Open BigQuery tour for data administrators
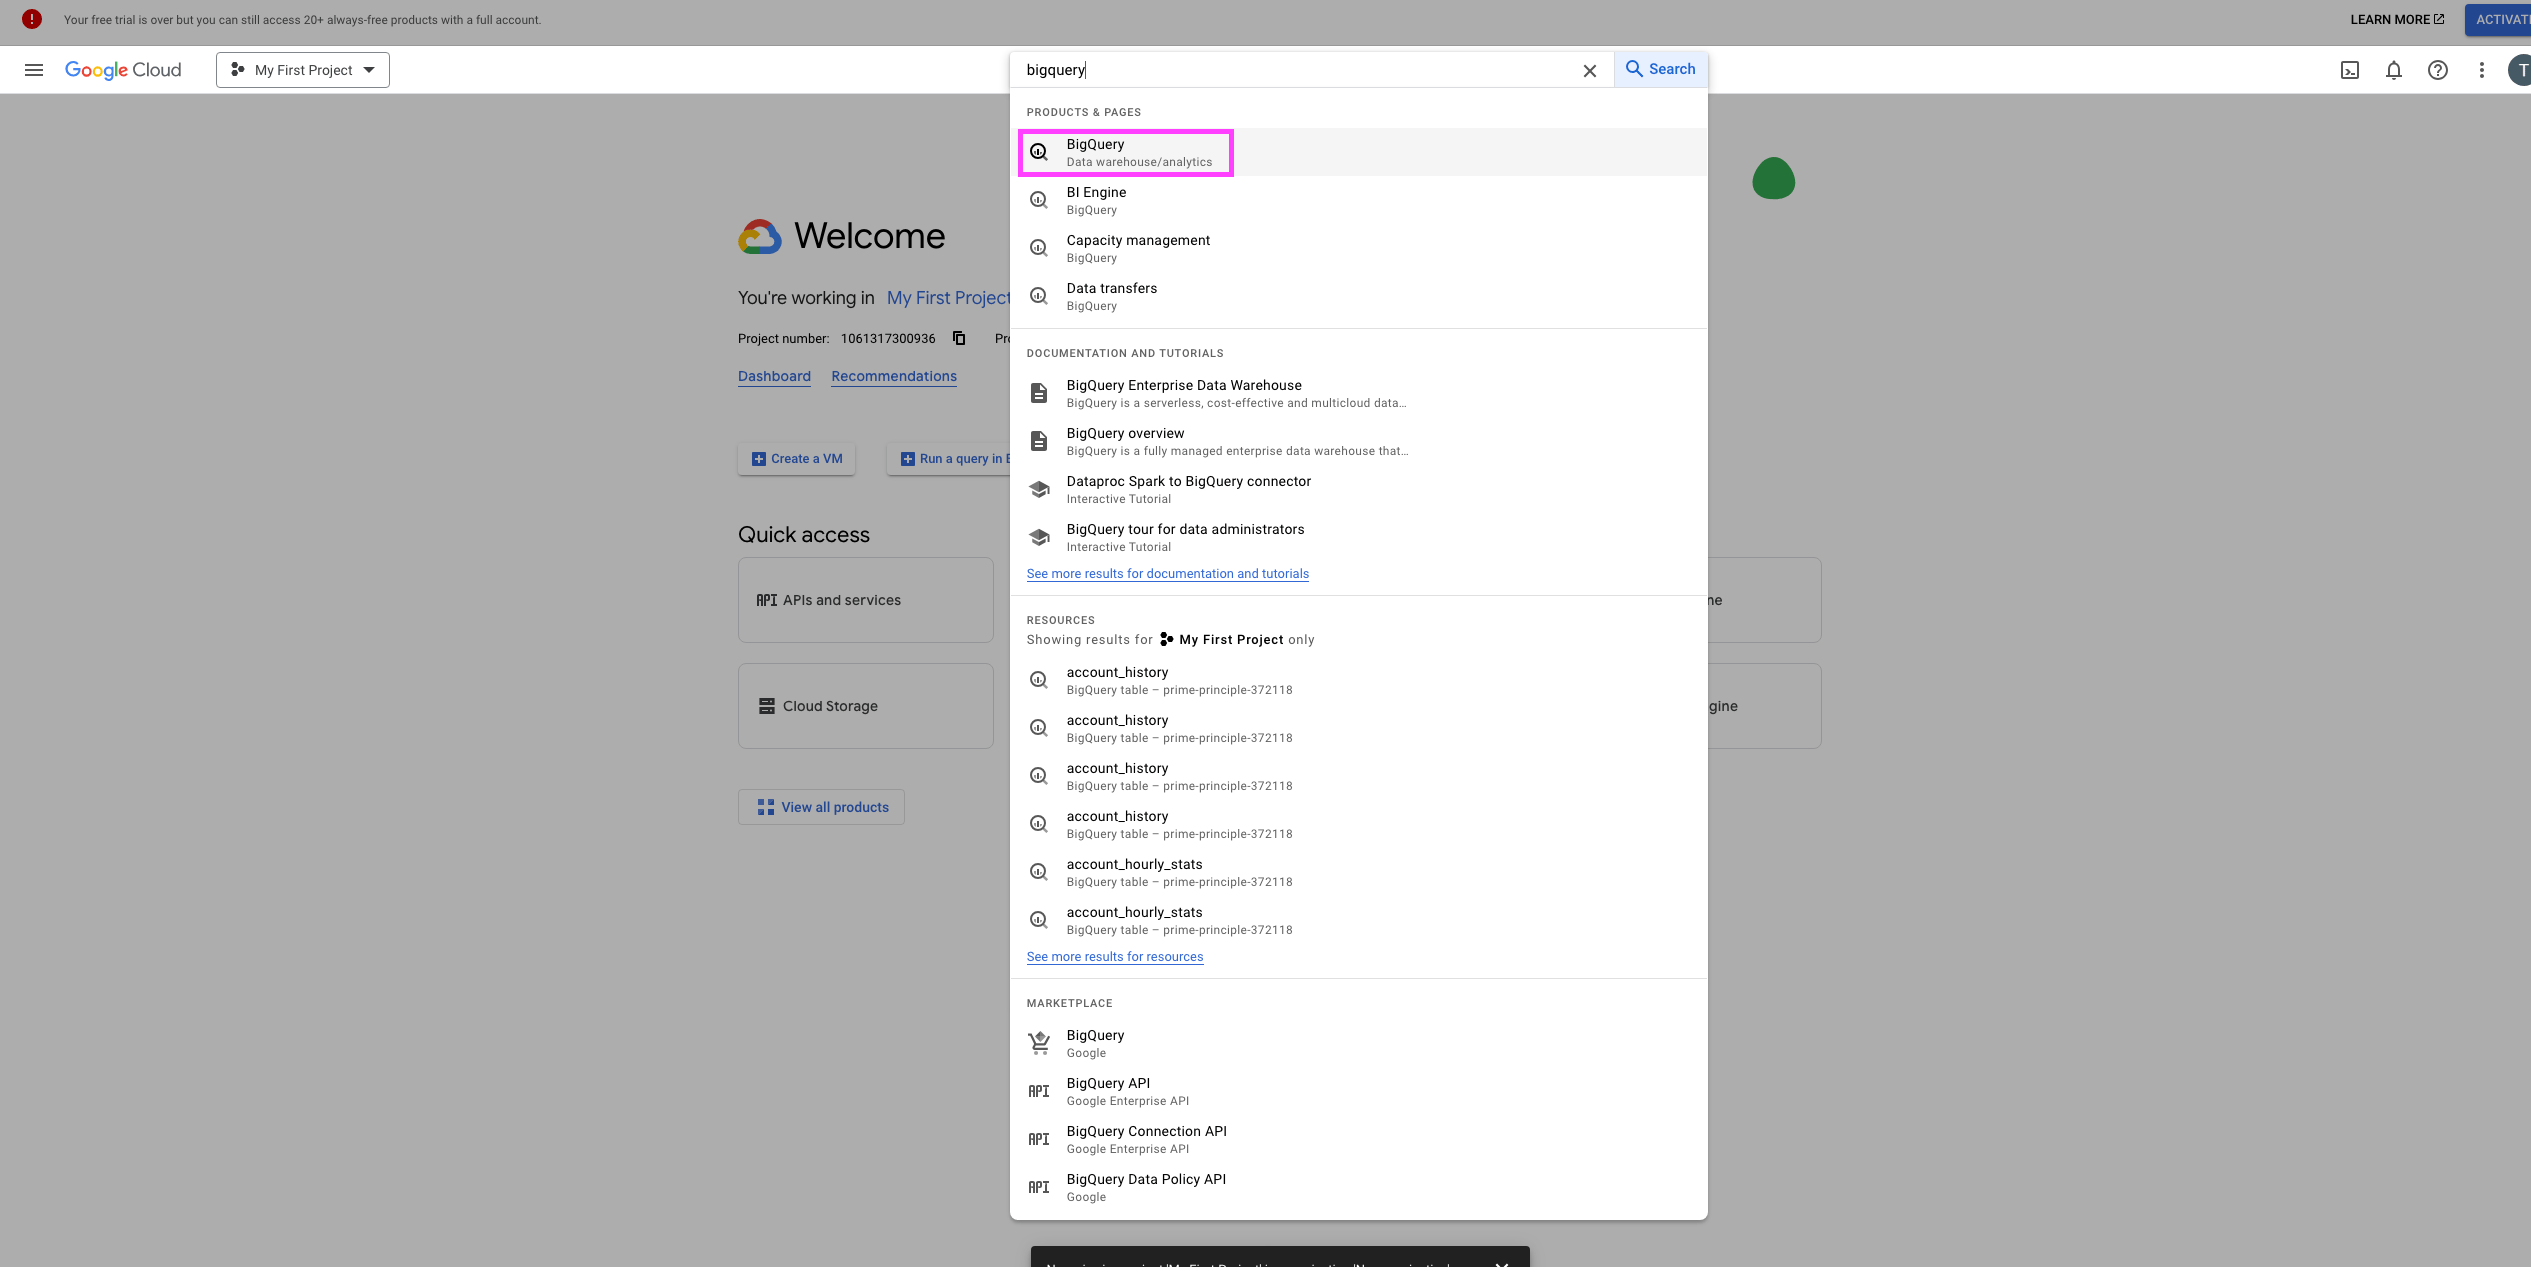Screen dimensions: 2531x1267 click(1359, 537)
